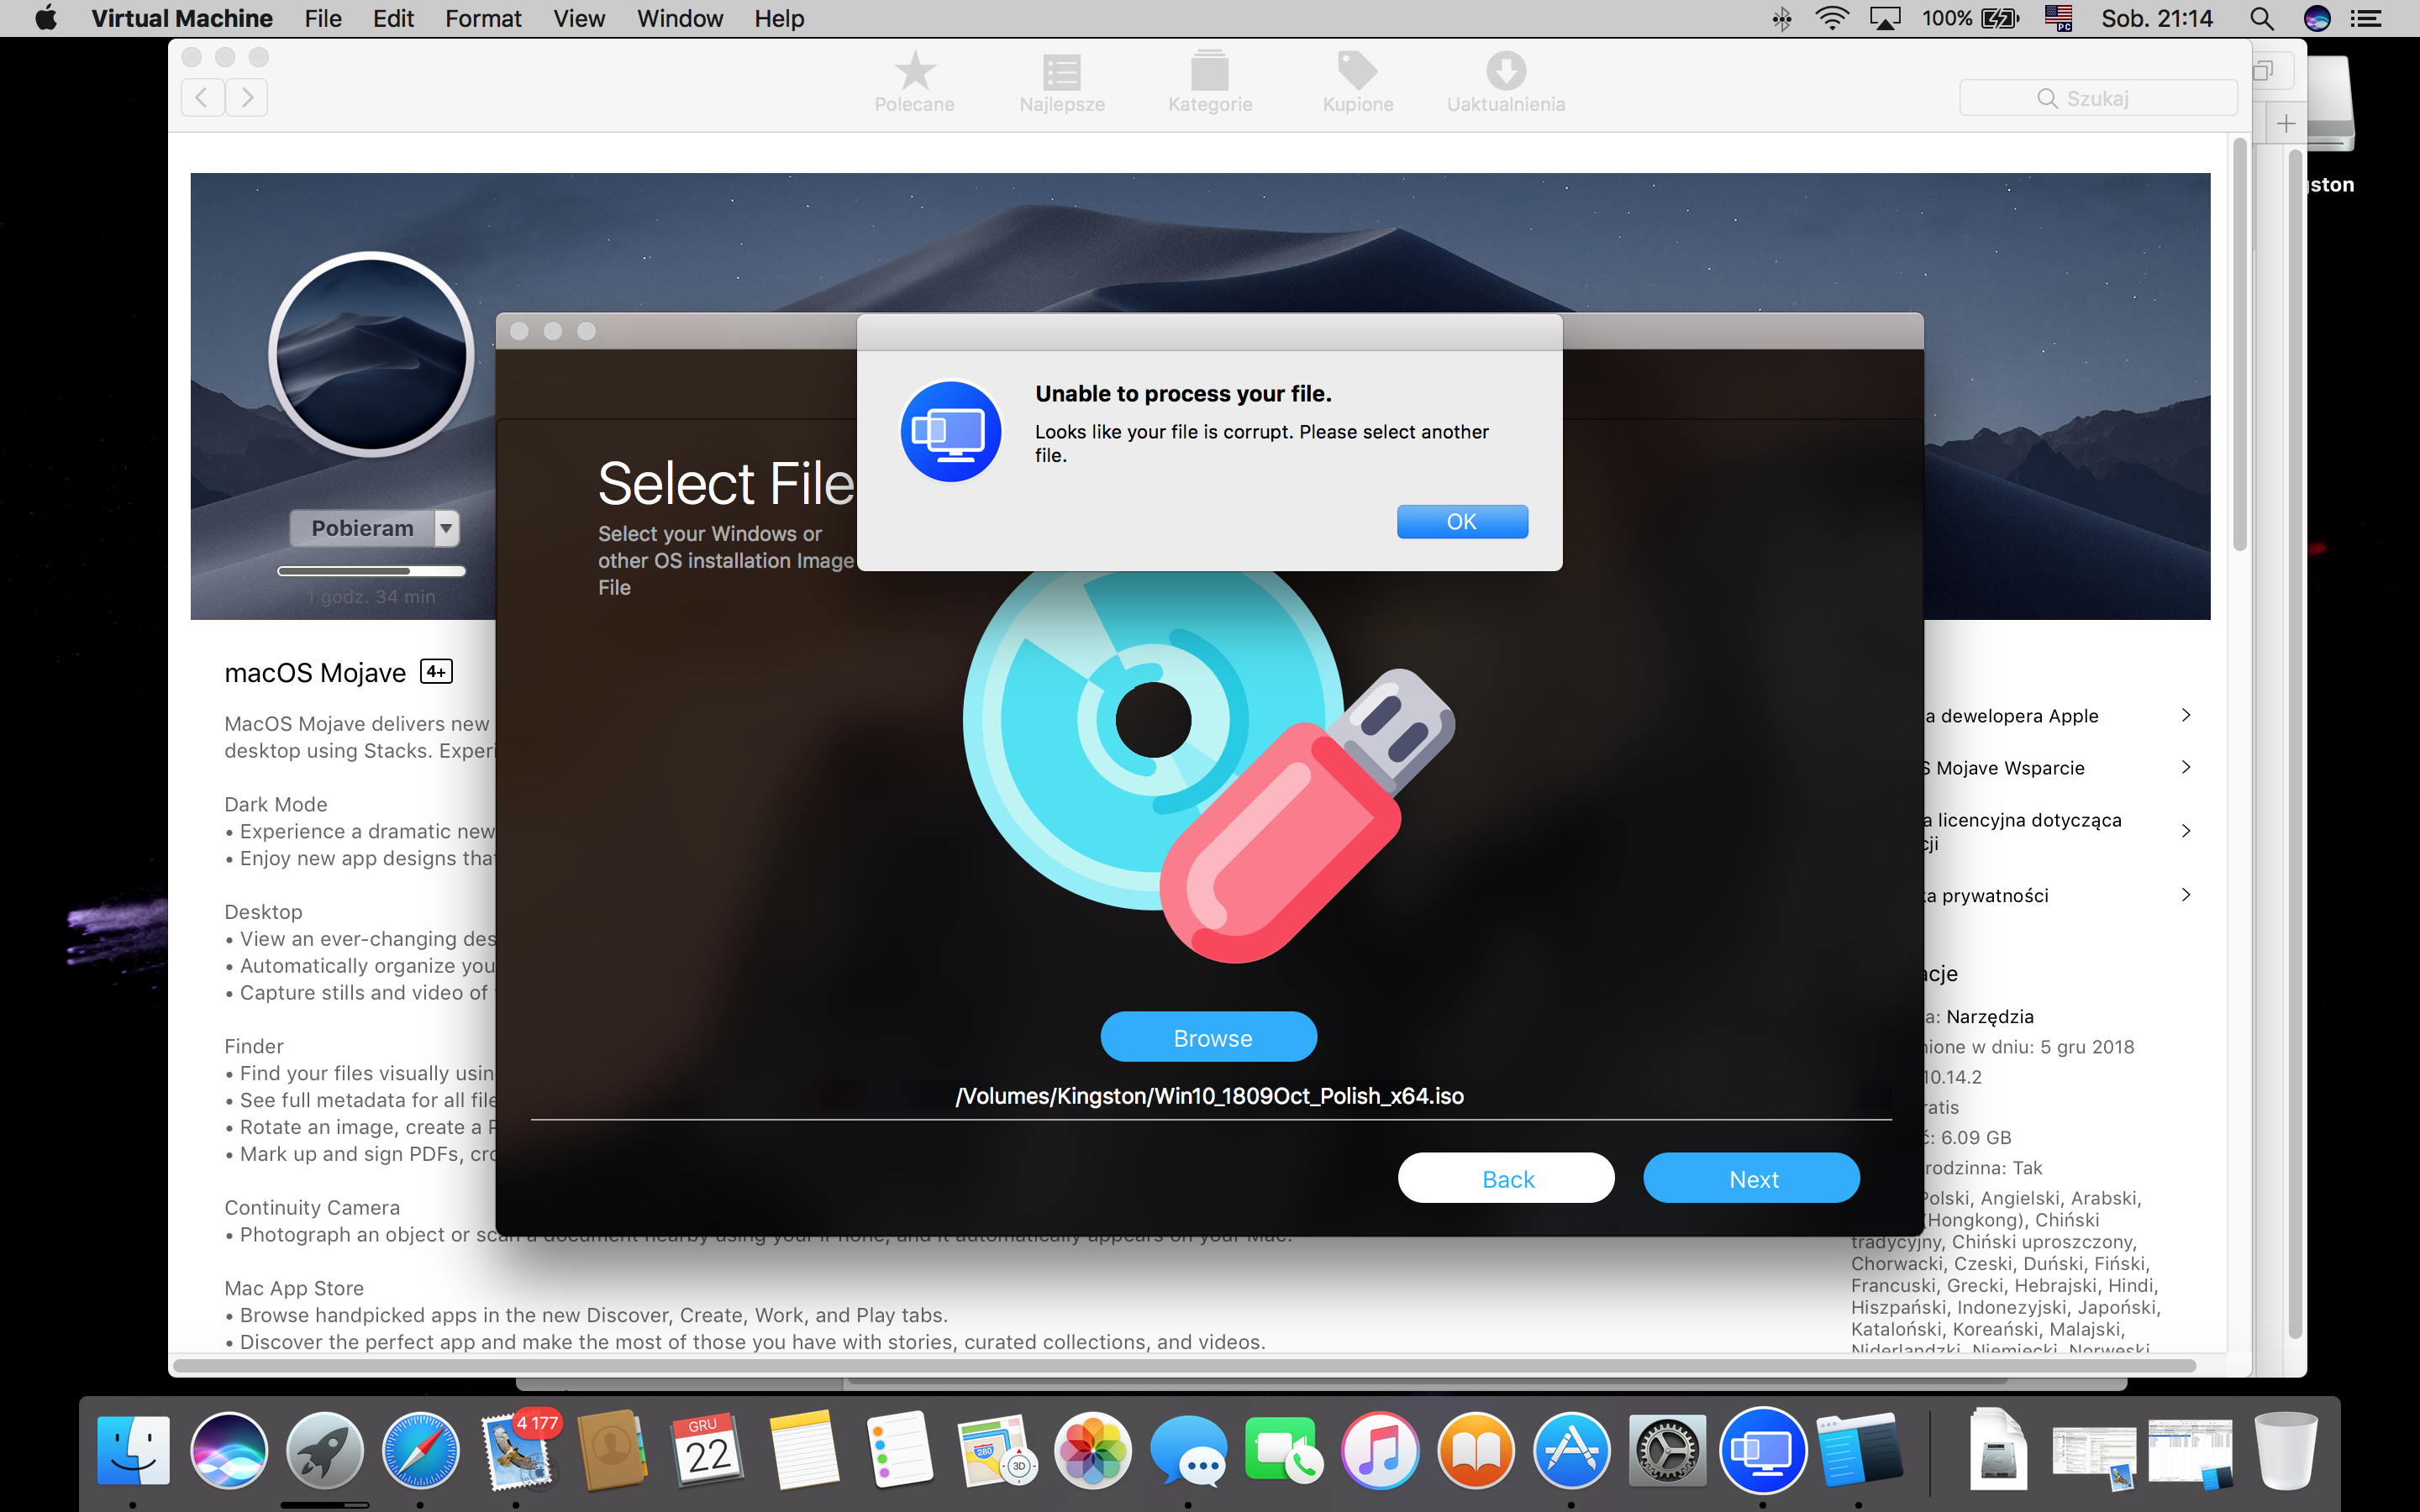The height and width of the screenshot is (1512, 2420).
Task: Open Spotlight search magnifier icon
Action: coord(2262,18)
